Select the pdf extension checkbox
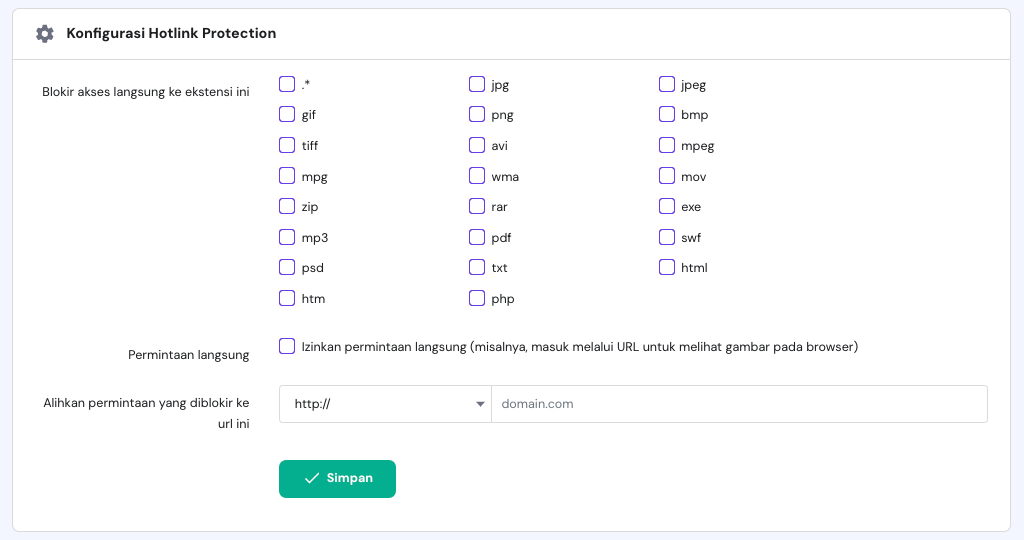This screenshot has height=540, width=1024. 477,237
